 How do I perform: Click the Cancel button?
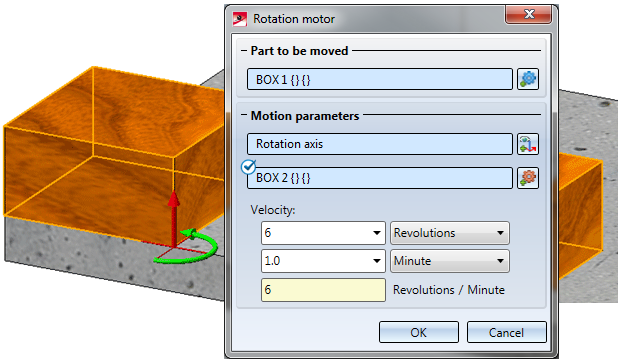click(507, 332)
